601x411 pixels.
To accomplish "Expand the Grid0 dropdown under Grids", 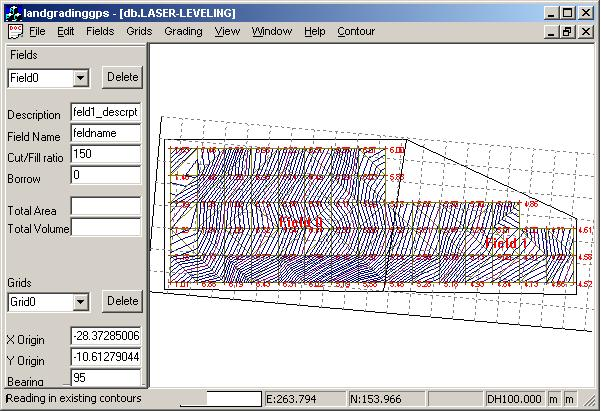I will point(81,301).
